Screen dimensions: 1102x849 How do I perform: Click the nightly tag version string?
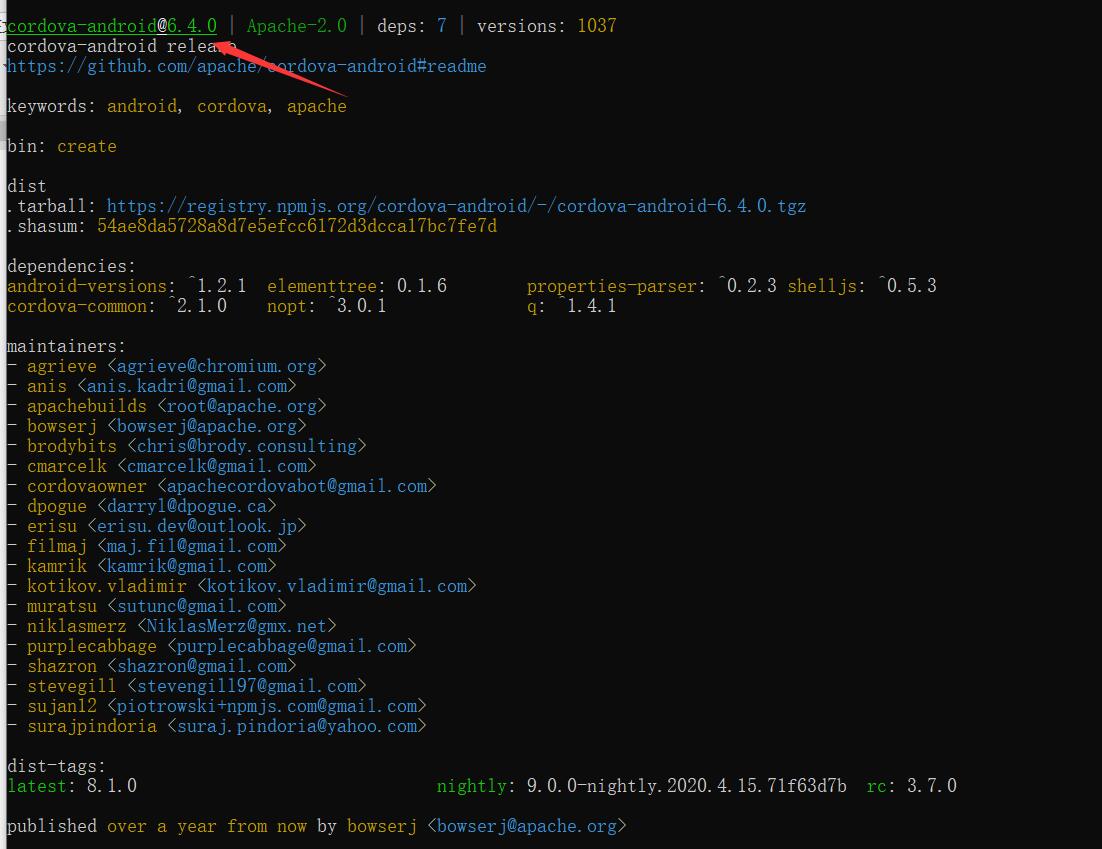point(687,786)
